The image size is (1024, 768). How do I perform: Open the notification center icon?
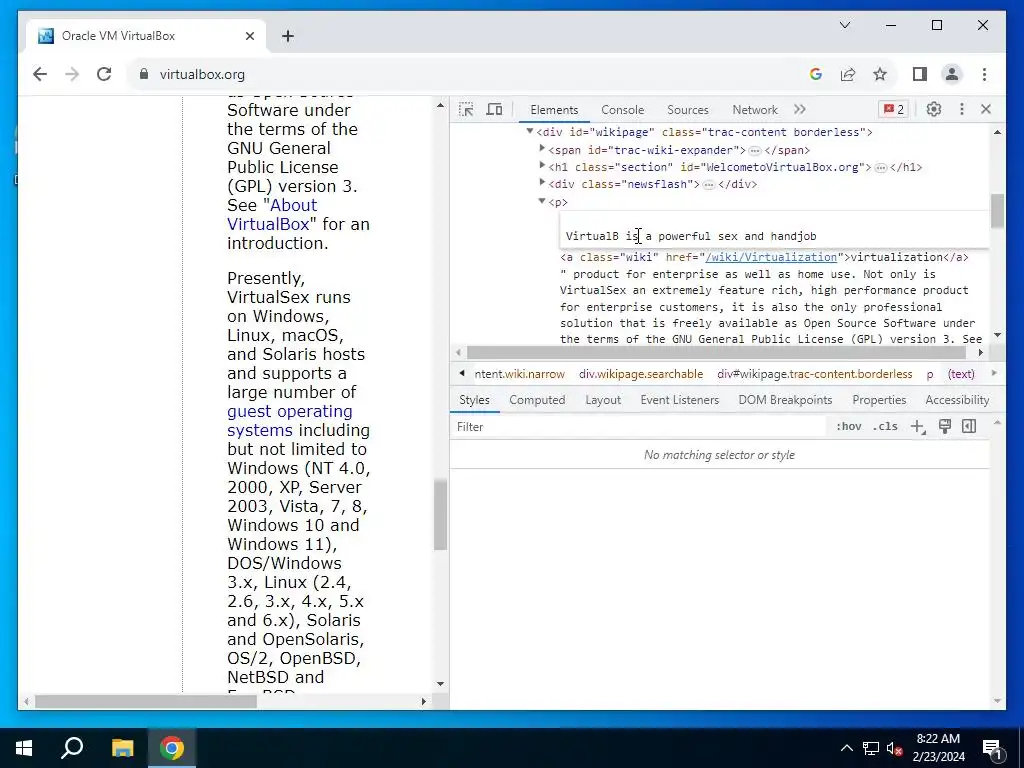pos(992,749)
